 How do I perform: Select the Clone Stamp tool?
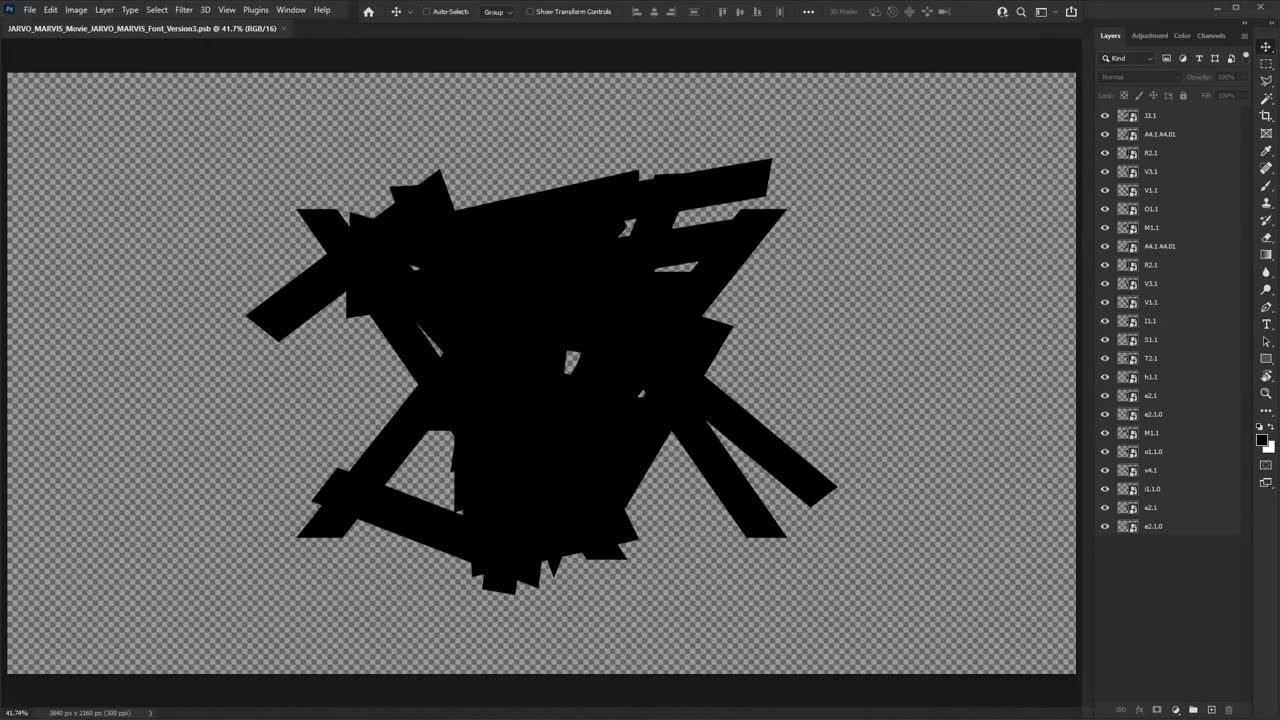pos(1266,203)
